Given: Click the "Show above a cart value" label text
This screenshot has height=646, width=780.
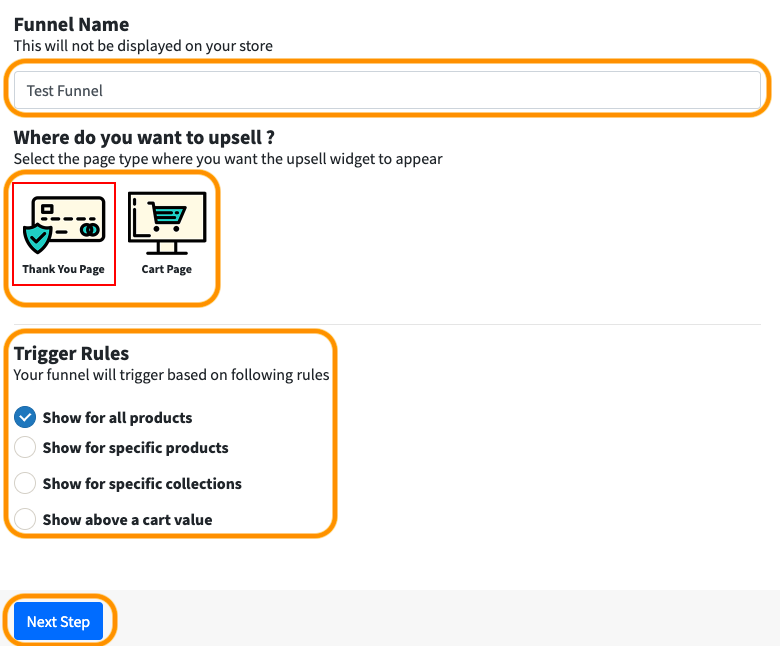Looking at the screenshot, I should [x=127, y=520].
